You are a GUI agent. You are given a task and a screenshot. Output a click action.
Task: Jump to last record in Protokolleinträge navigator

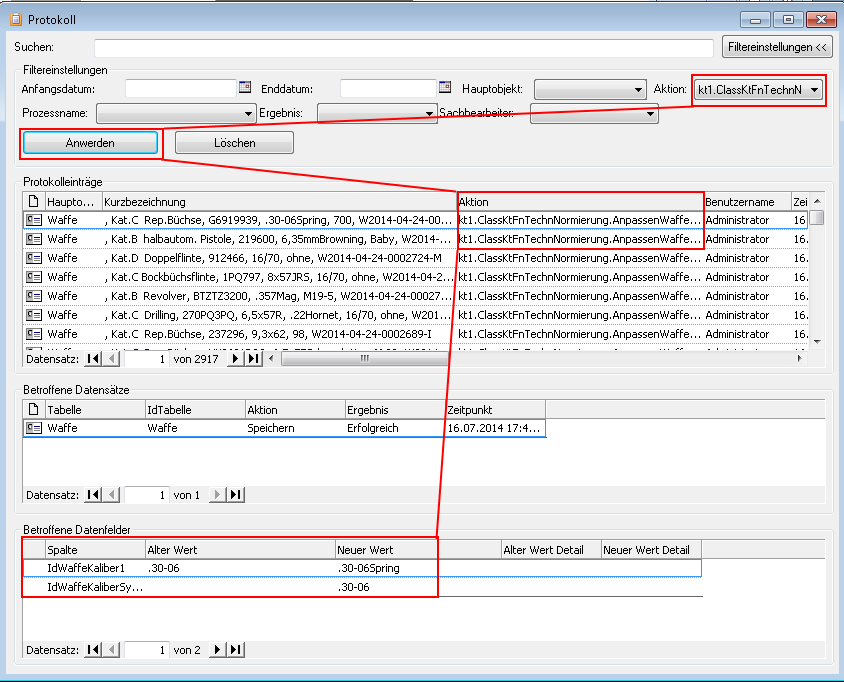tap(253, 358)
